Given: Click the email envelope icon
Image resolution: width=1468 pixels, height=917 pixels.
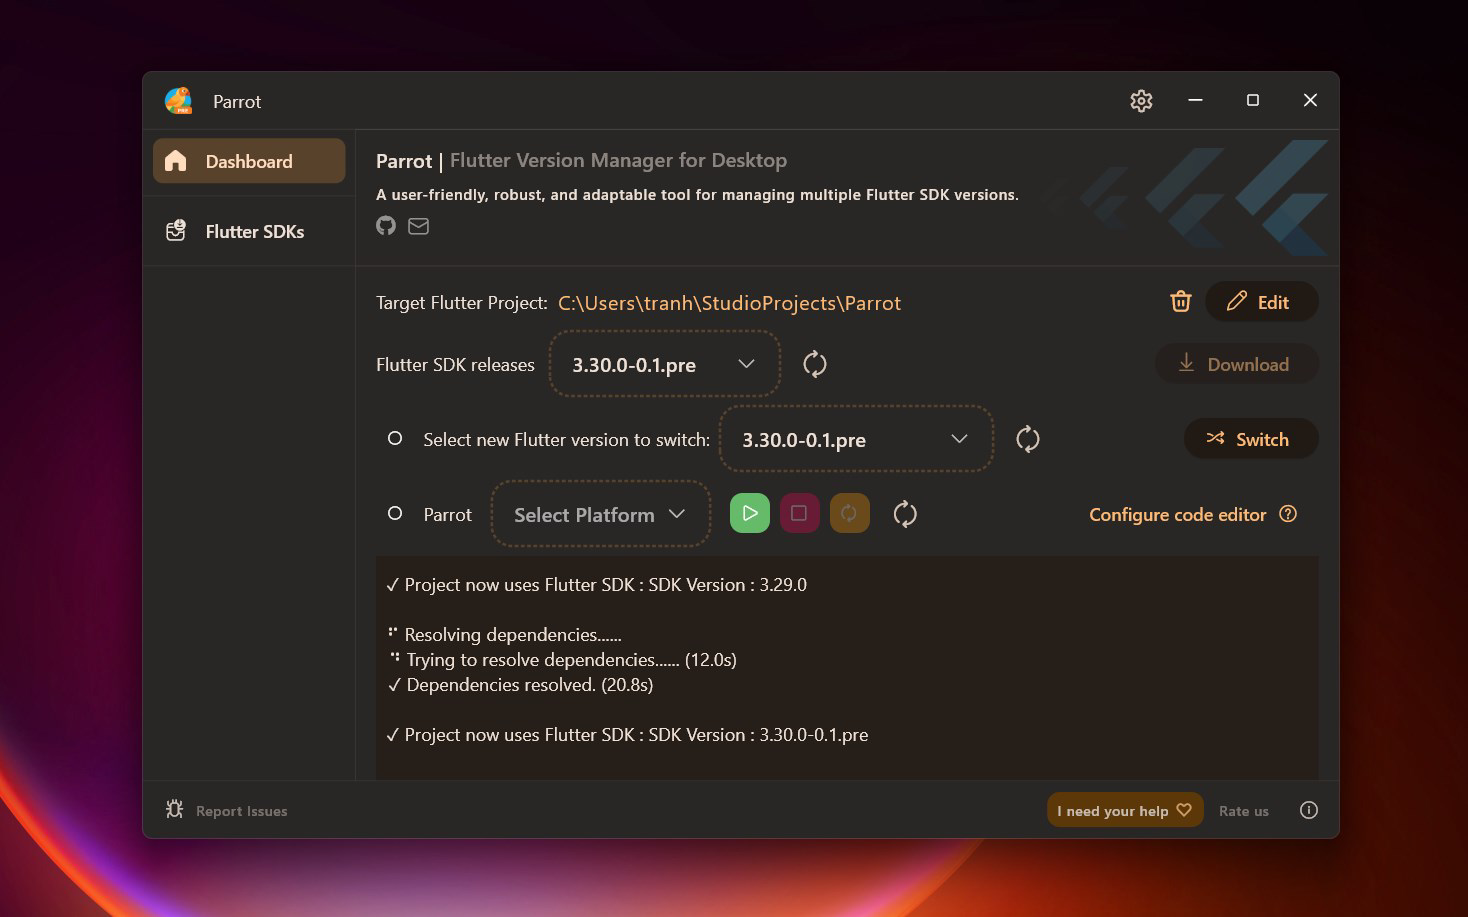Looking at the screenshot, I should (419, 226).
